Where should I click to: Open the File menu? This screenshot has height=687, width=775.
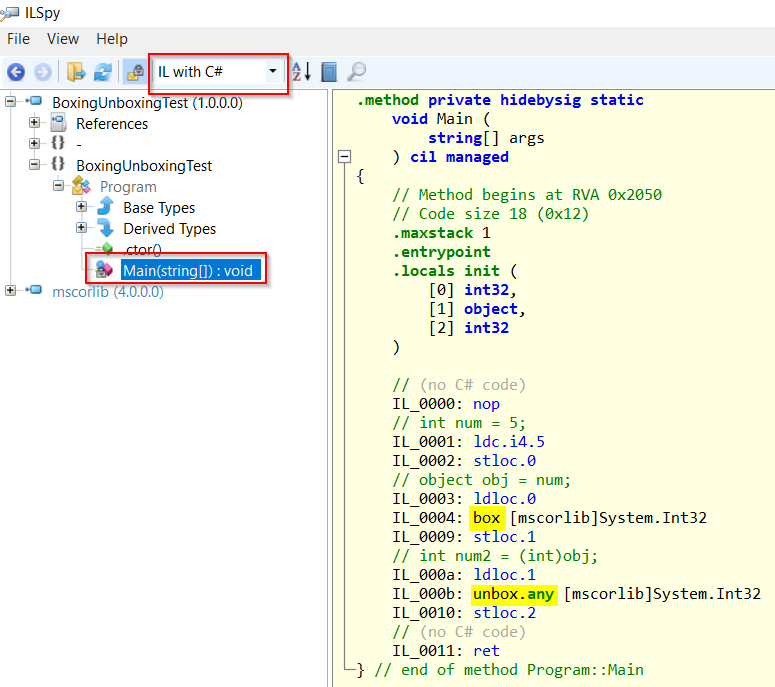[x=19, y=39]
